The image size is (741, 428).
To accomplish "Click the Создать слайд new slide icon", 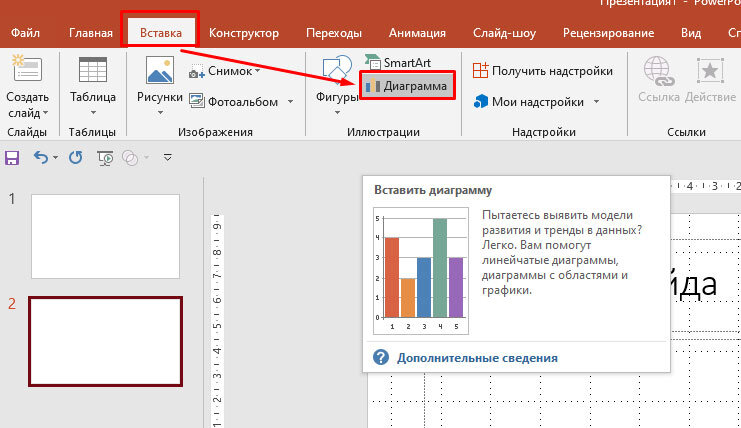I will tap(27, 69).
